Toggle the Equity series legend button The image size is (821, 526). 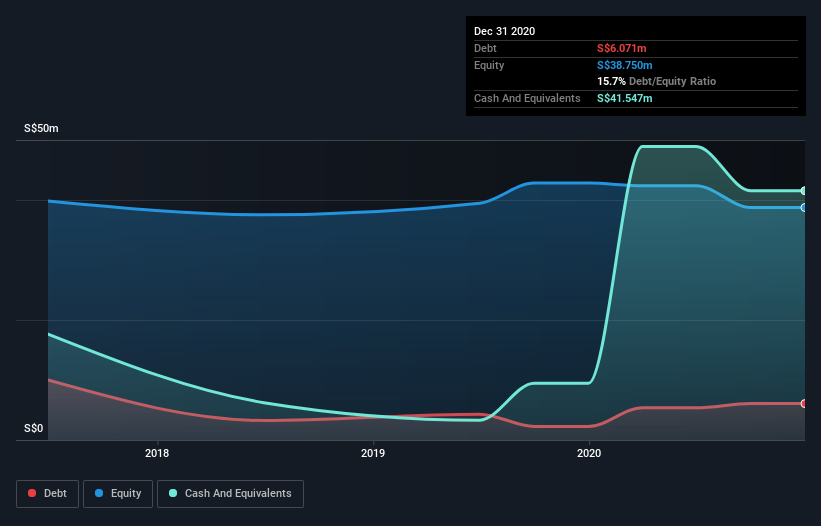(x=118, y=494)
